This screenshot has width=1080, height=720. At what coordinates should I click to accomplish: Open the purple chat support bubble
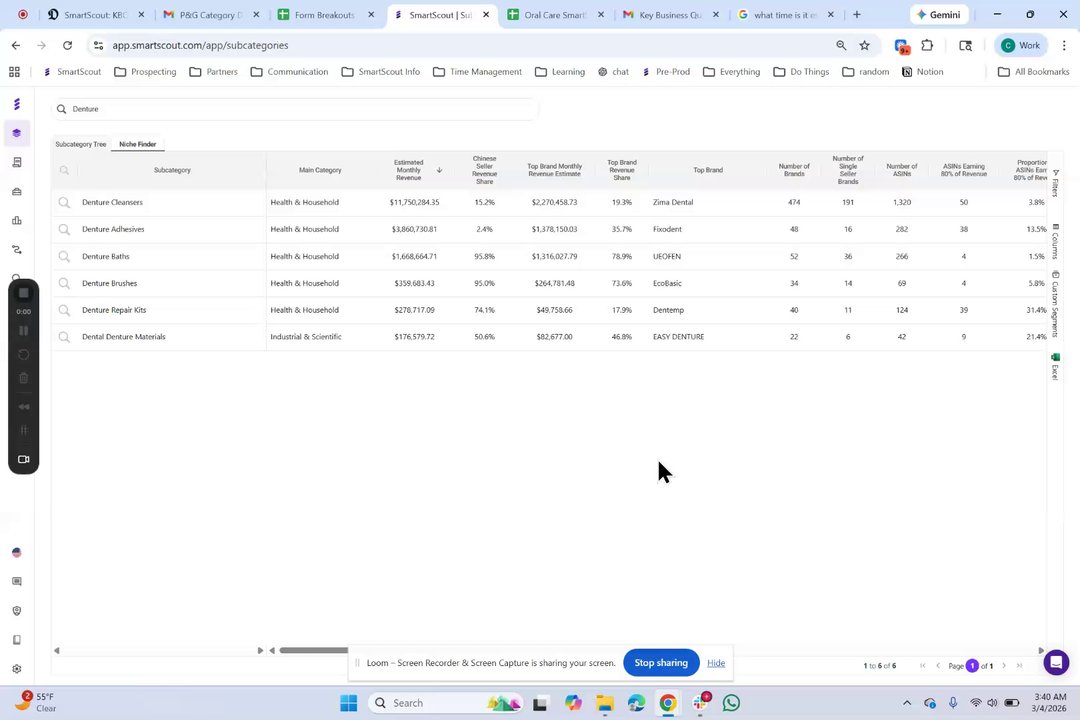(x=1056, y=663)
